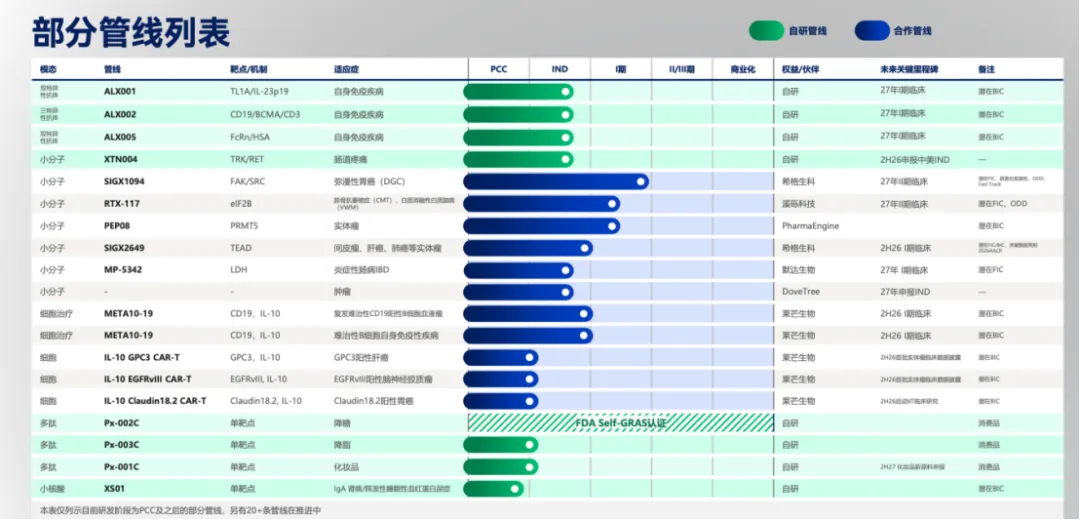Viewport: 1080px width, 520px height.
Task: Click partner name PharmaEngine
Action: pos(811,226)
